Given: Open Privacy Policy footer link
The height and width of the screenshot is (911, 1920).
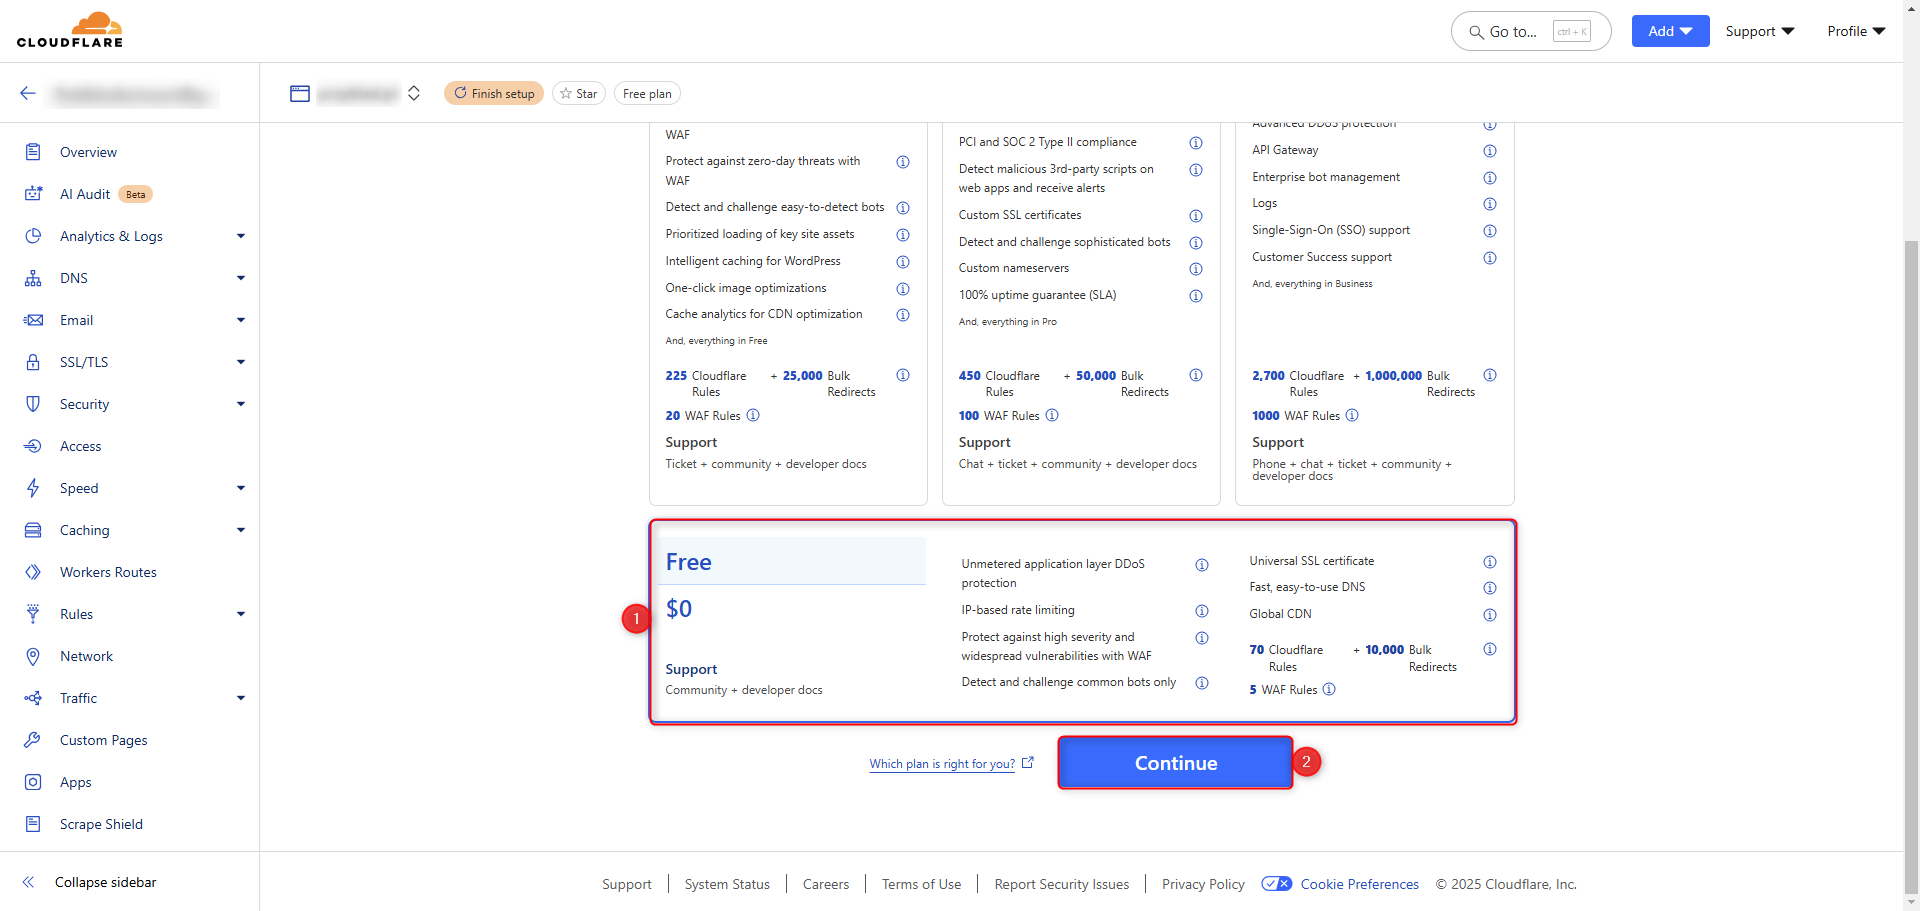Looking at the screenshot, I should pyautogui.click(x=1203, y=884).
